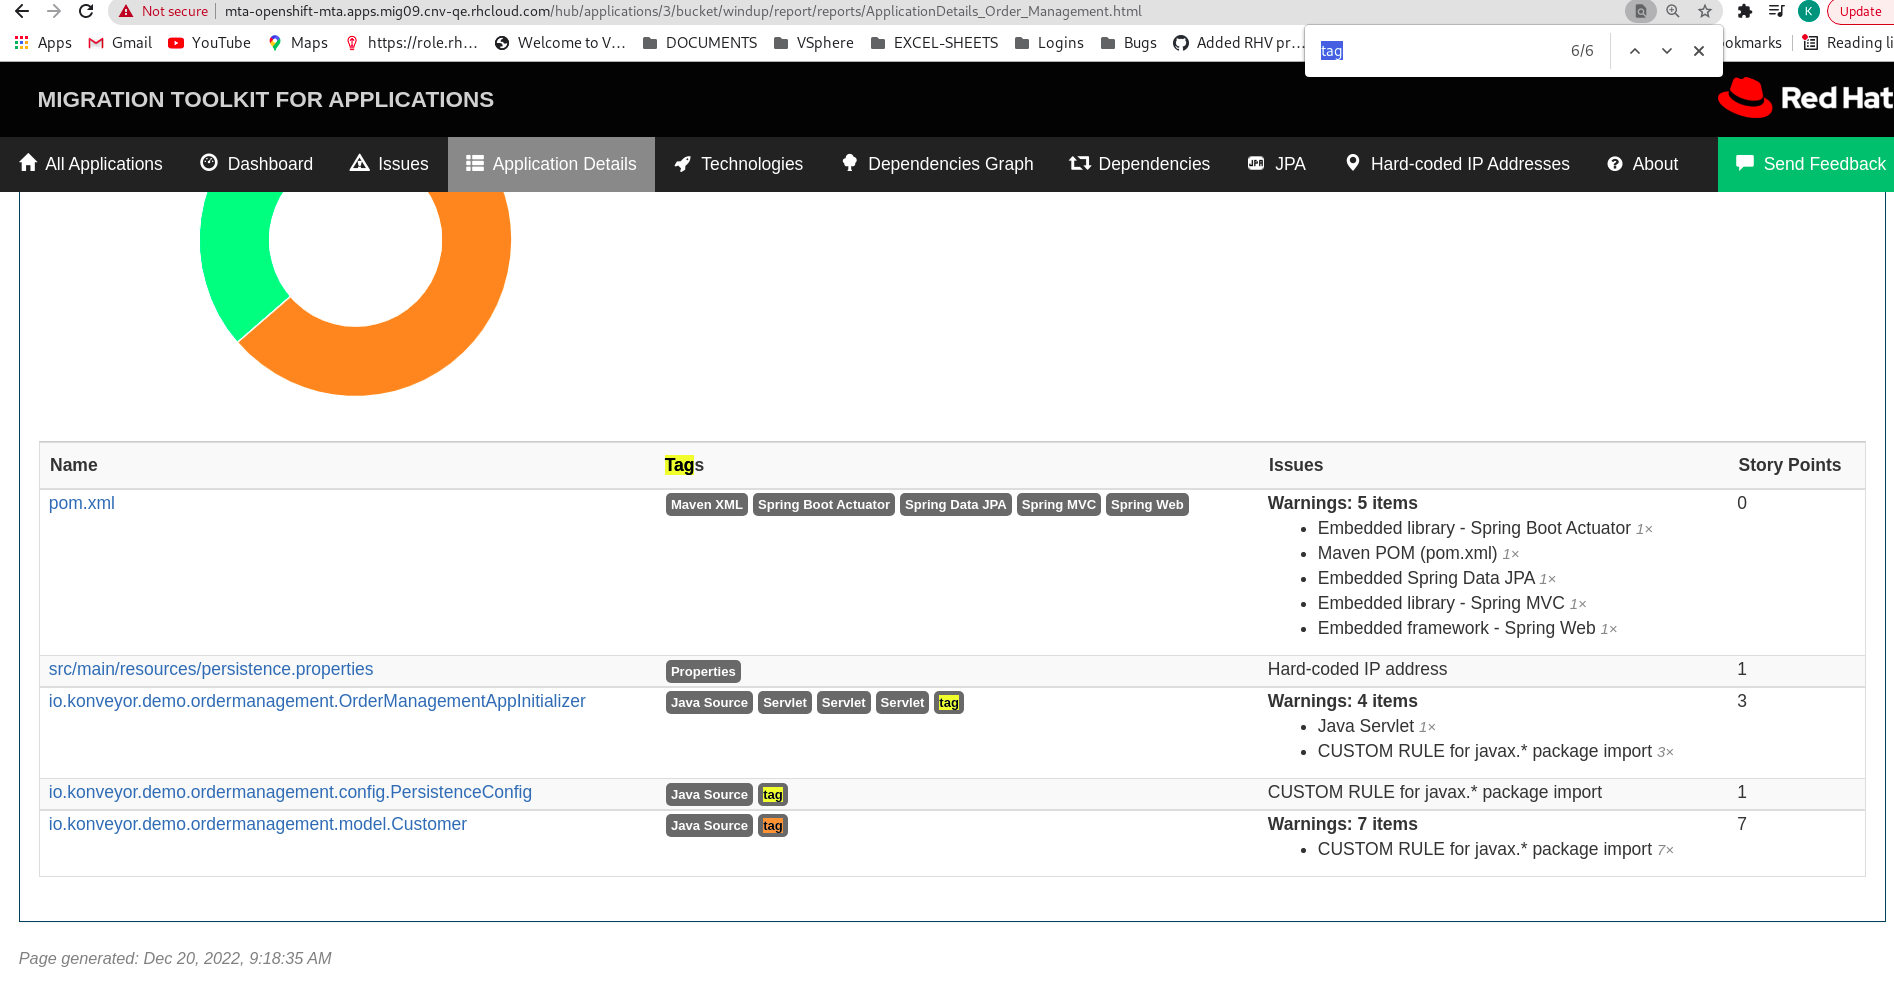The image size is (1894, 1006).
Task: Open persistence.properties file link
Action: [x=211, y=669]
